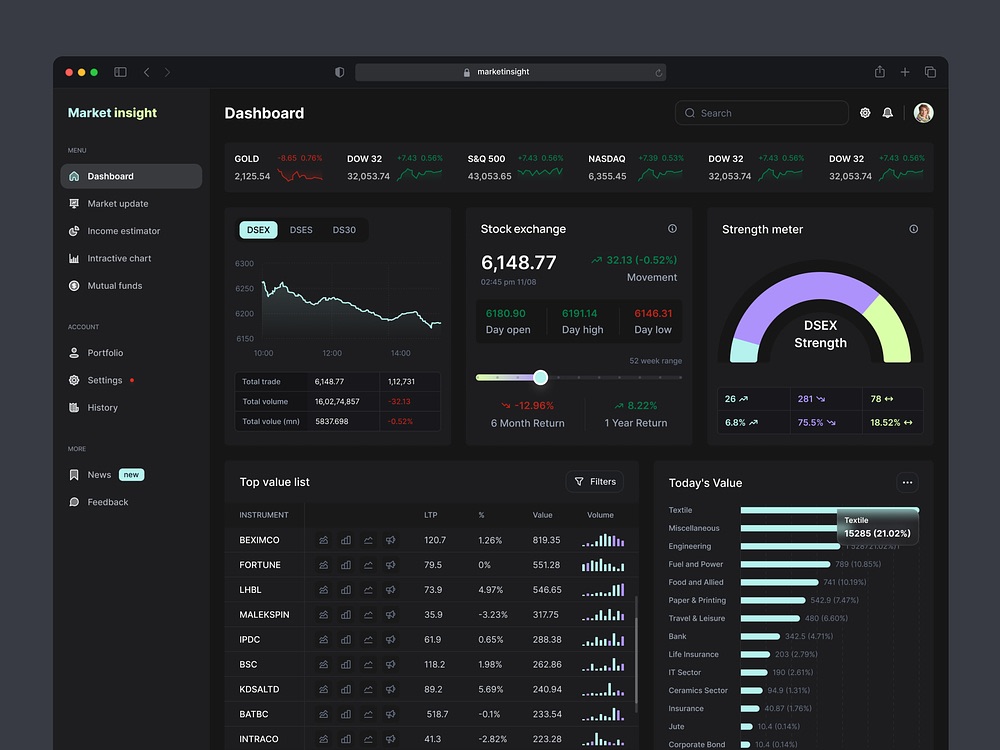The width and height of the screenshot is (1000, 750).
Task: Open a new tab with plus icon
Action: click(904, 72)
